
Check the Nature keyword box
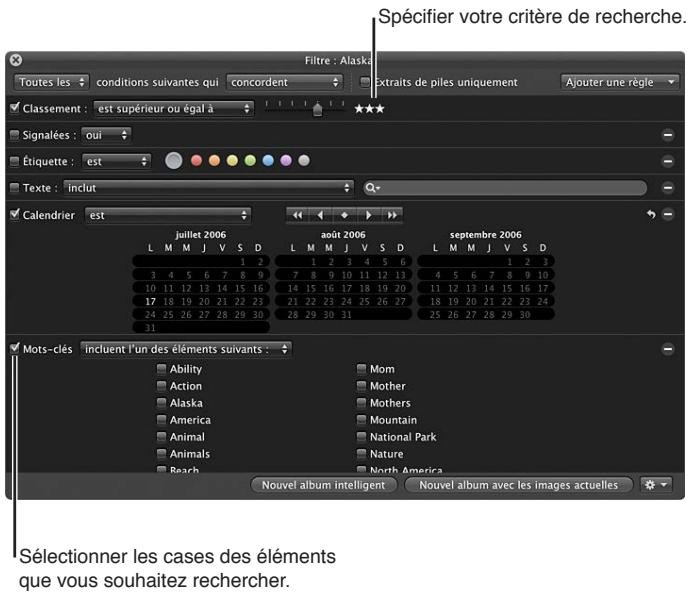[361, 454]
